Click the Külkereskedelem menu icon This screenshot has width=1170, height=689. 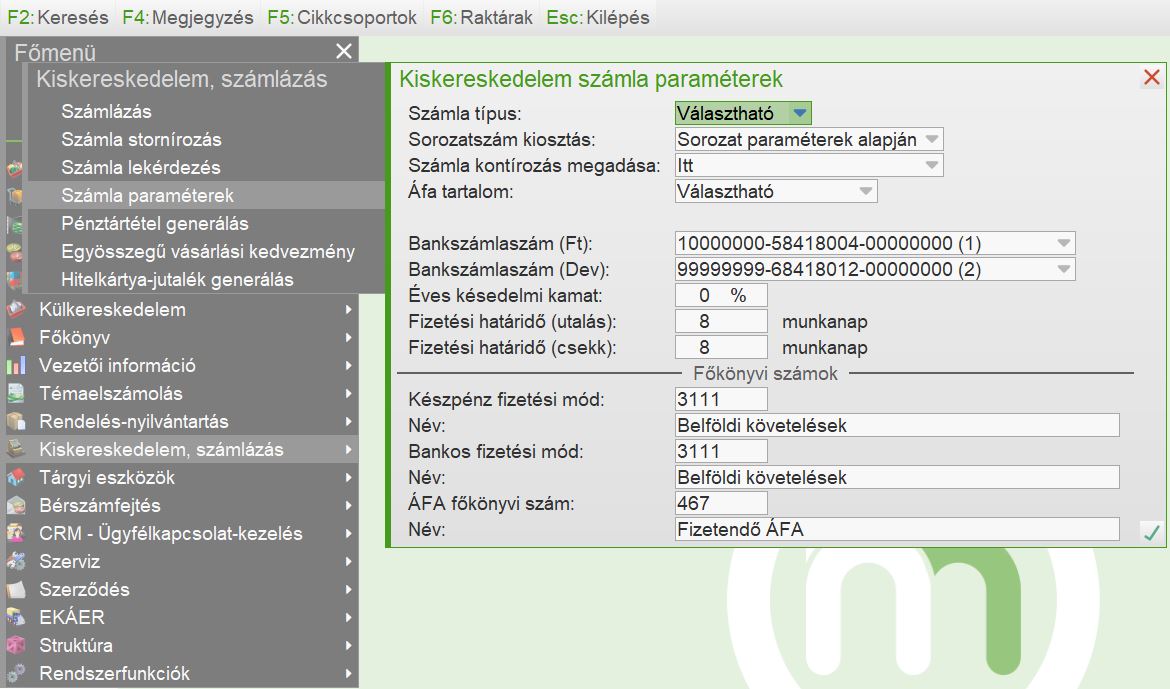[x=16, y=309]
